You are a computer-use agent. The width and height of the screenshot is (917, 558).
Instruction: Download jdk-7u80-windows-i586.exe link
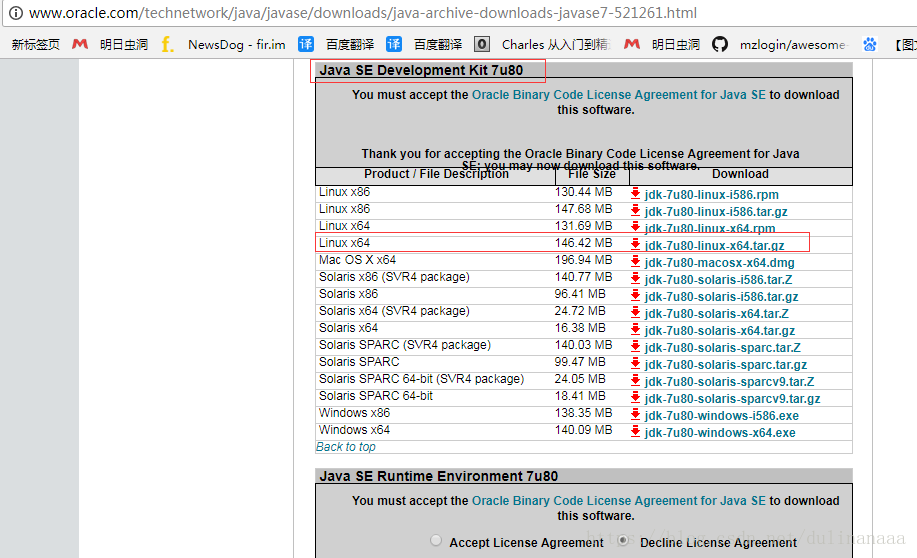pos(722,415)
